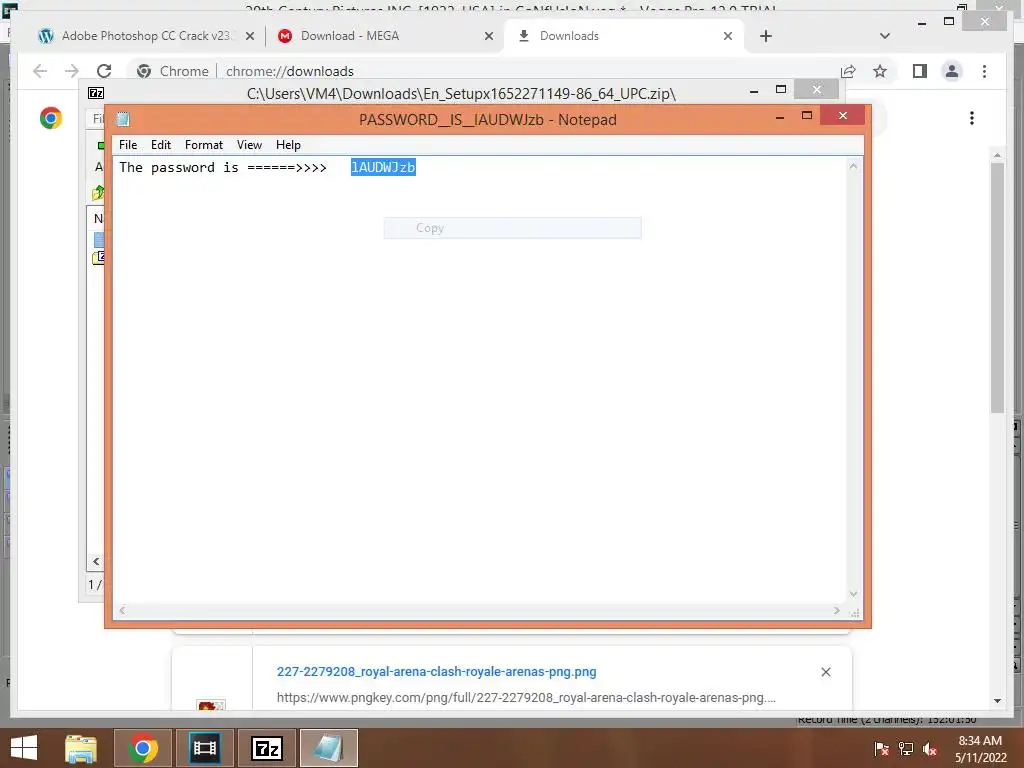
Task: Open the View menu in Notepad
Action: [249, 145]
